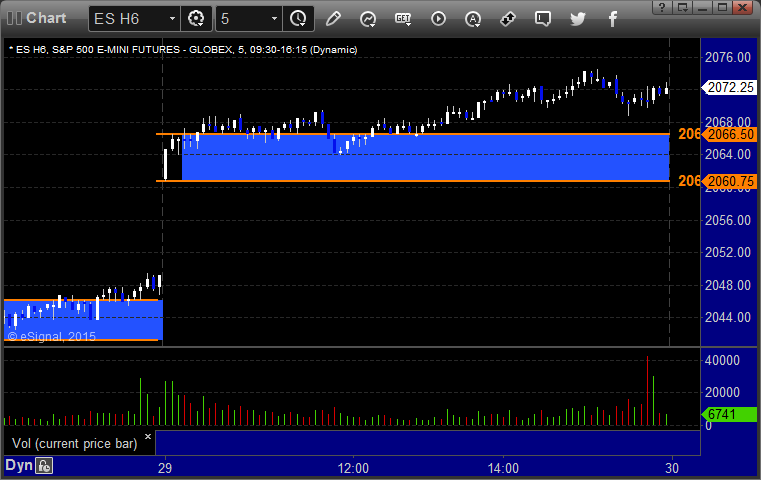Click the symbol link arrows icon
The image size is (761, 480).
(x=508, y=19)
